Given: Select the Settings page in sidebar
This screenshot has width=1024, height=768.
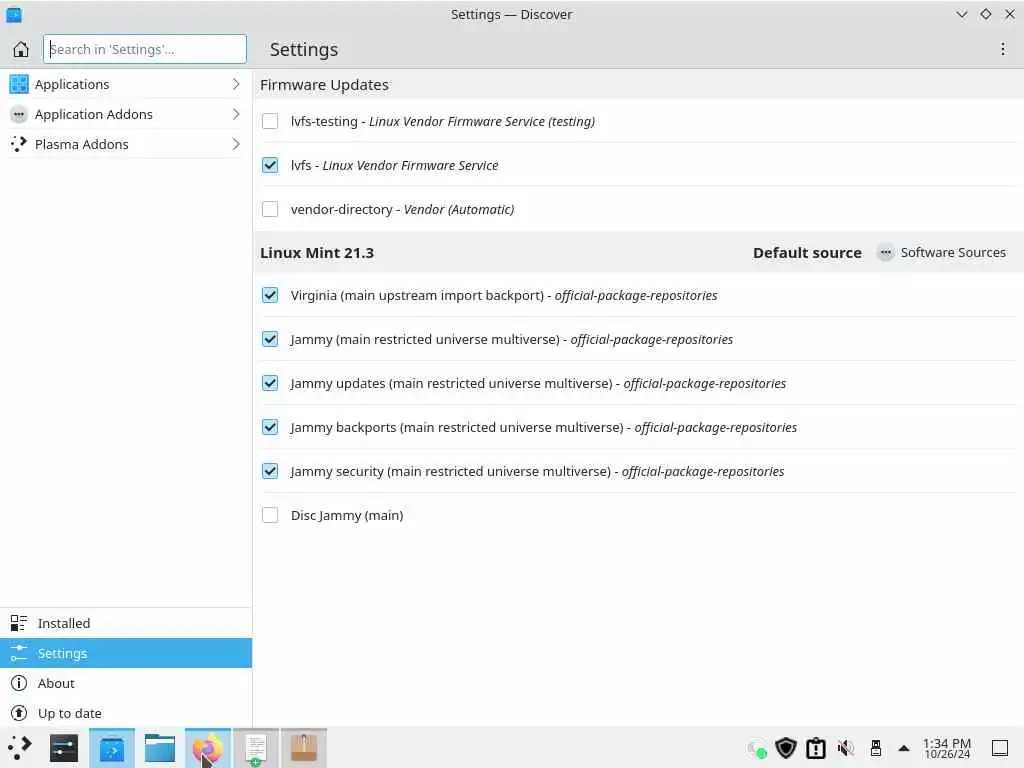Looking at the screenshot, I should point(126,653).
